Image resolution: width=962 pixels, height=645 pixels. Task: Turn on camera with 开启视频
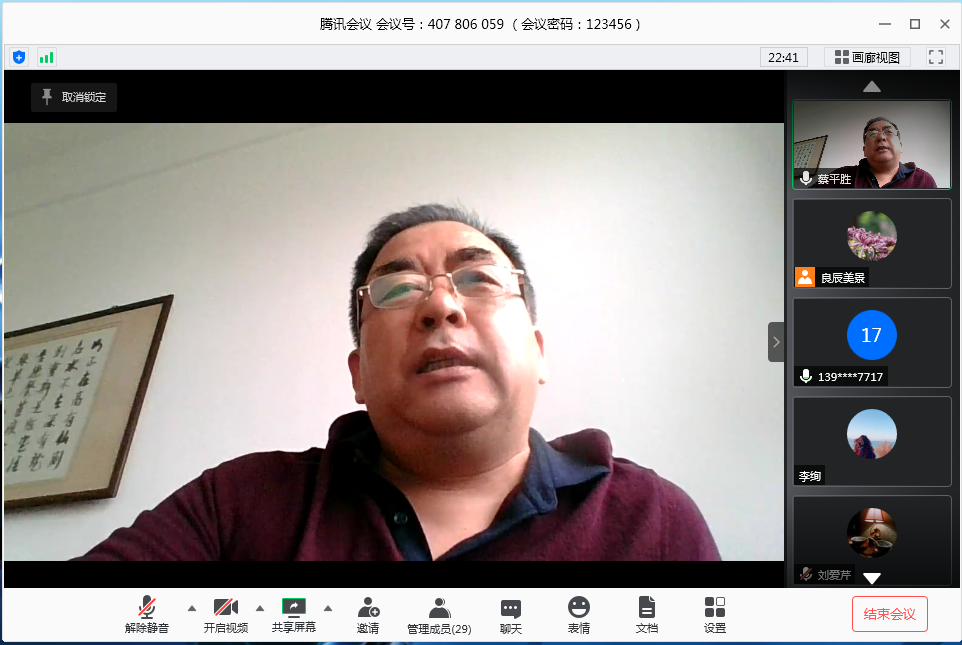pyautogui.click(x=226, y=614)
